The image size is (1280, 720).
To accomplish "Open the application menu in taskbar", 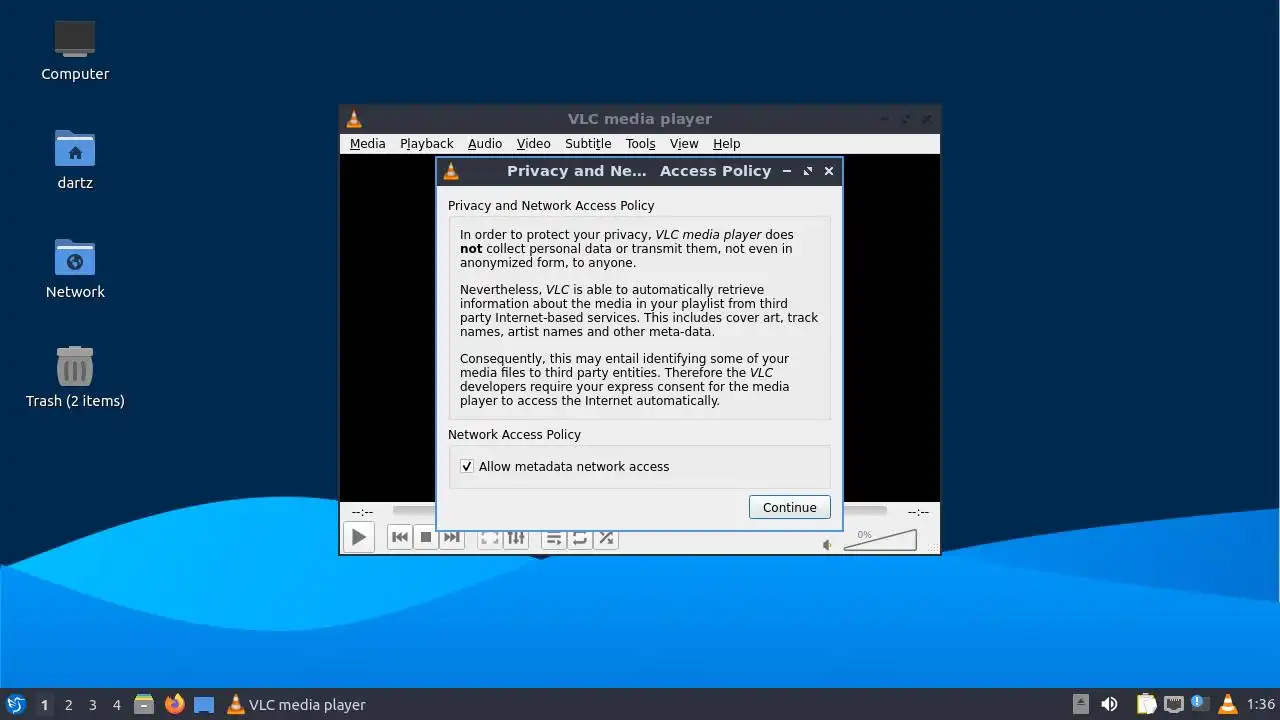I will [x=15, y=704].
